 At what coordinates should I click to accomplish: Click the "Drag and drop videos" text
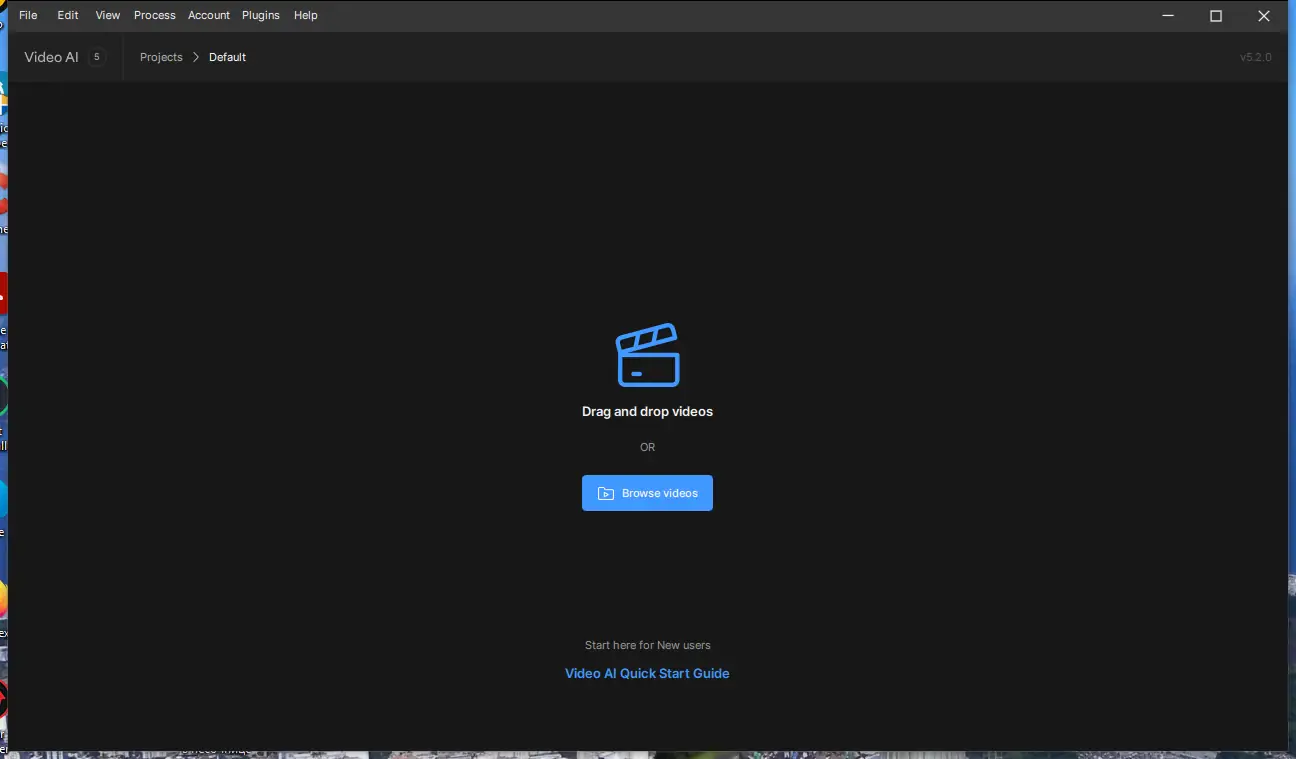(647, 411)
